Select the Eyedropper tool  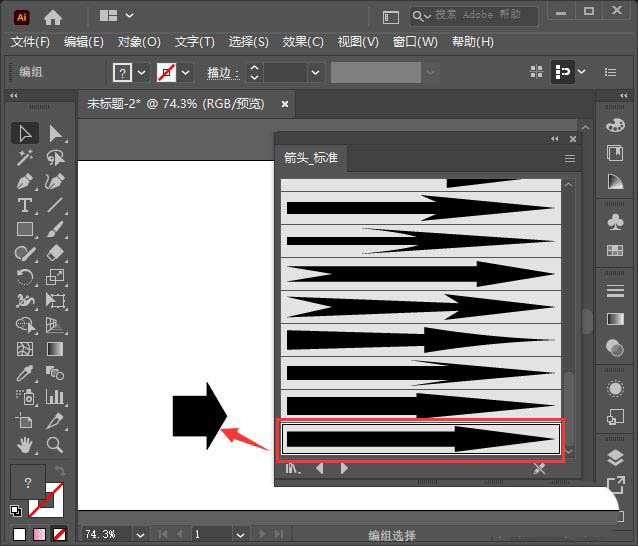pyautogui.click(x=25, y=373)
